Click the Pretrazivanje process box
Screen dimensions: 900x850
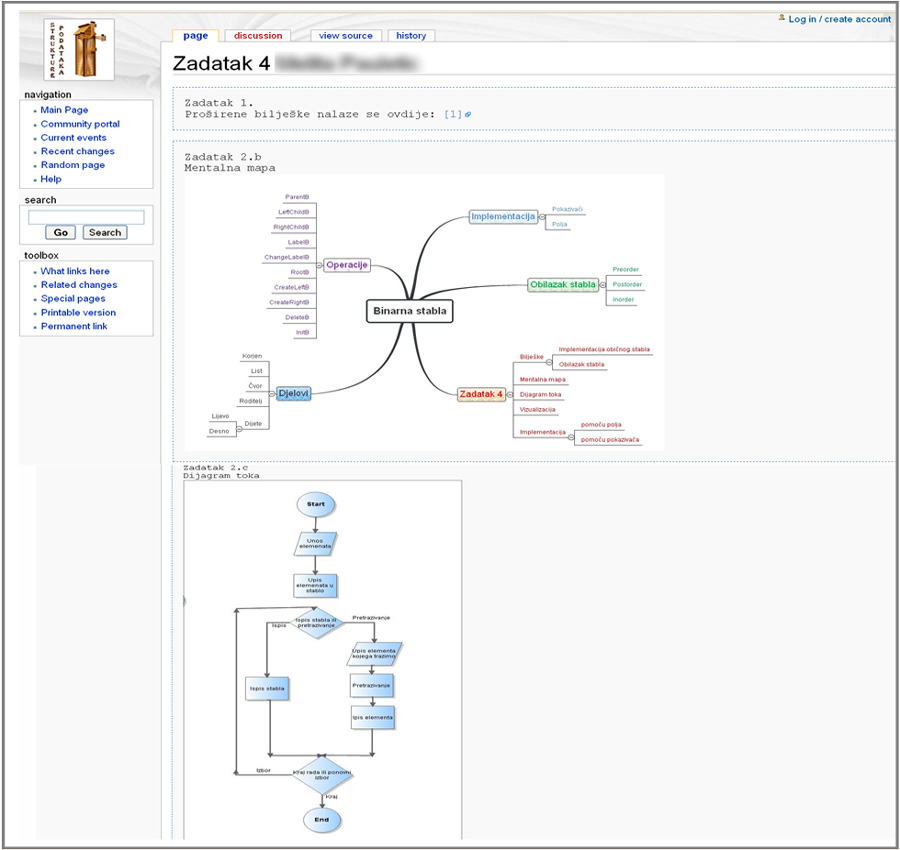tap(371, 685)
